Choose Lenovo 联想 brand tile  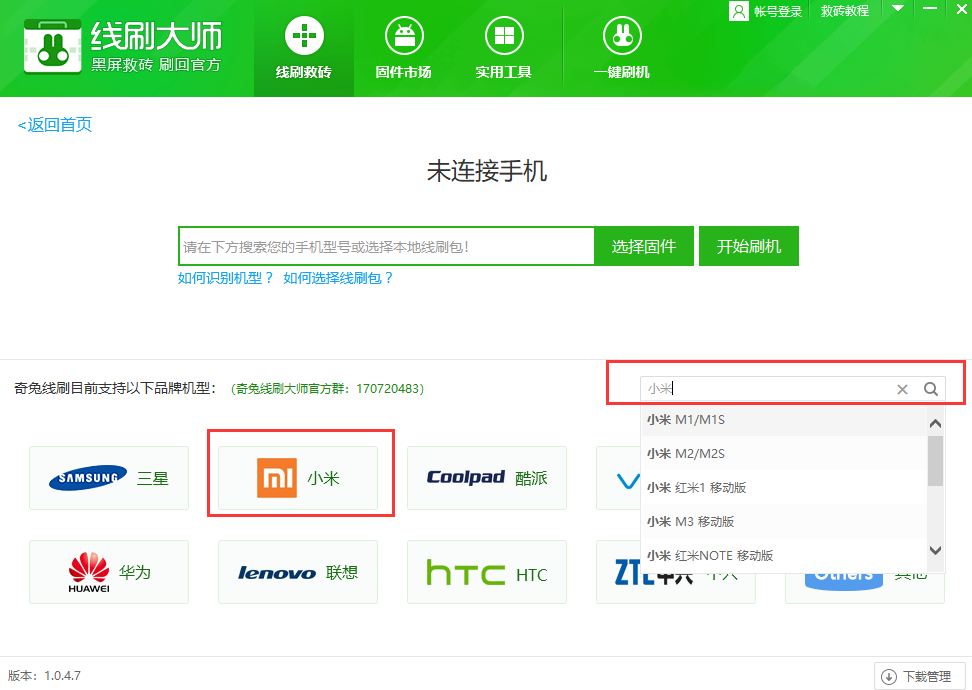point(298,572)
